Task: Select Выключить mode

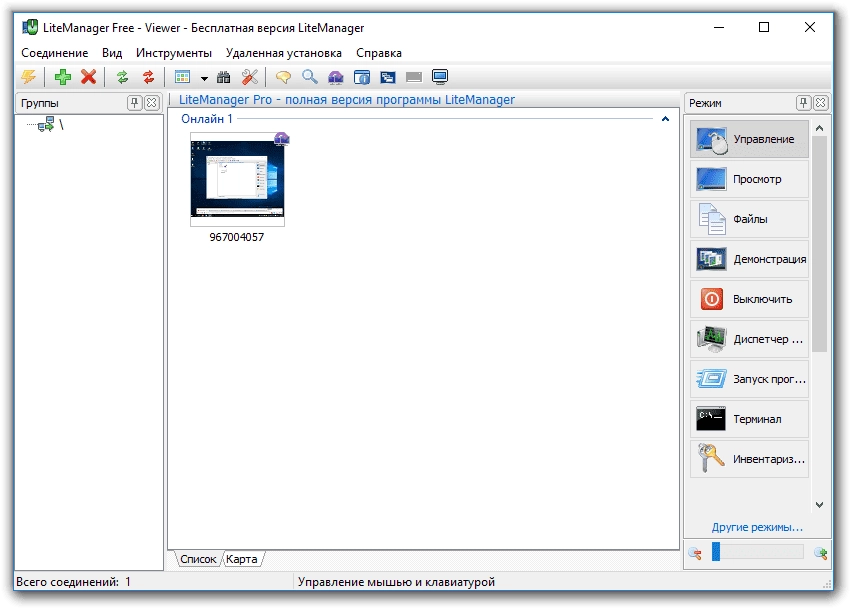Action: [749, 299]
